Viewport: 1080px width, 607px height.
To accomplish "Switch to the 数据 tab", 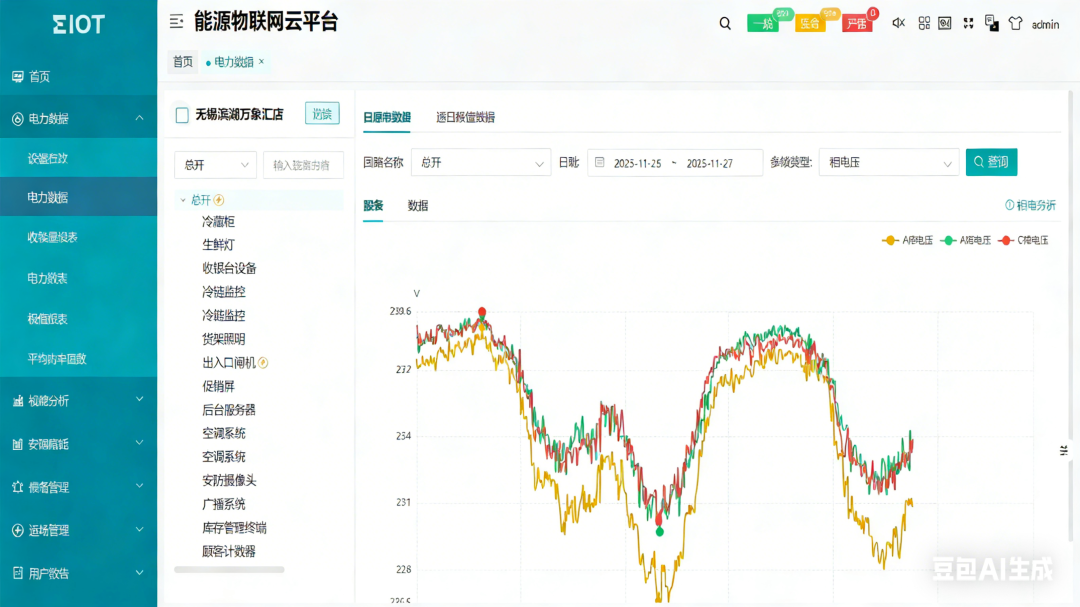I will click(418, 206).
